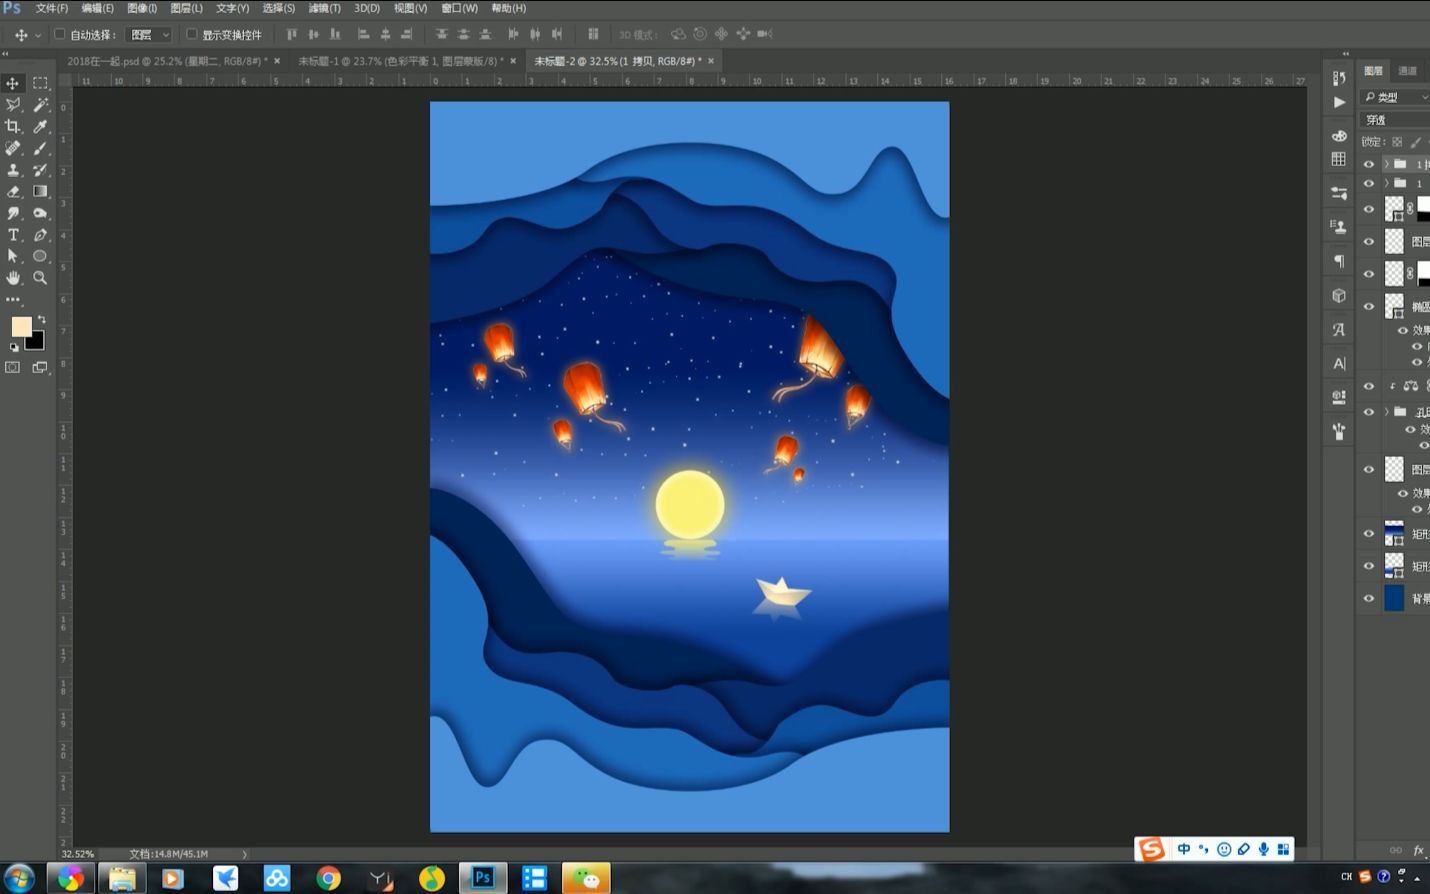Open the Actions panel play icon
Viewport: 1430px width, 894px height.
pyautogui.click(x=1339, y=102)
